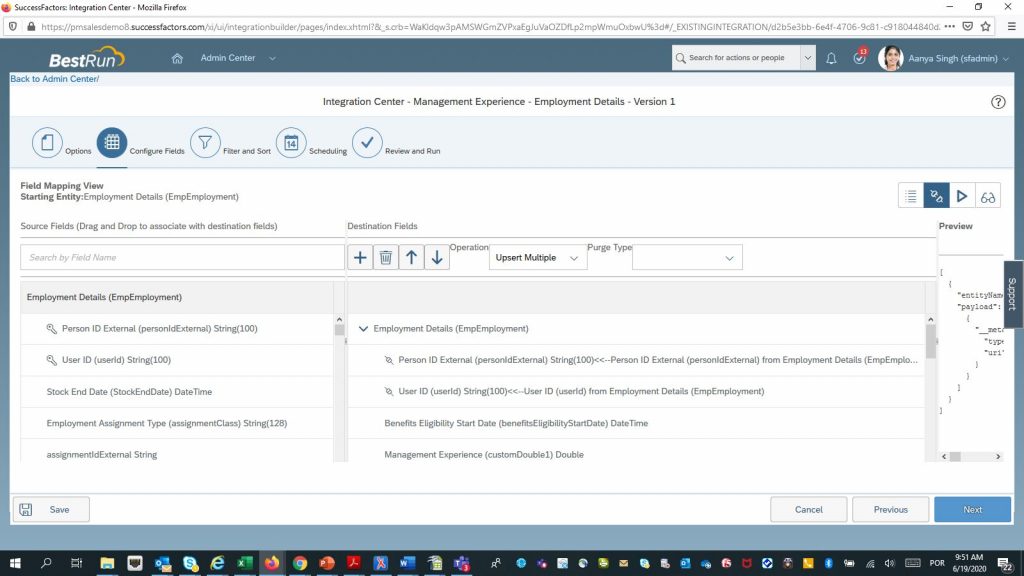This screenshot has height=576, width=1024.
Task: Click the key icon beside source Person ID External
Action: pos(52,328)
